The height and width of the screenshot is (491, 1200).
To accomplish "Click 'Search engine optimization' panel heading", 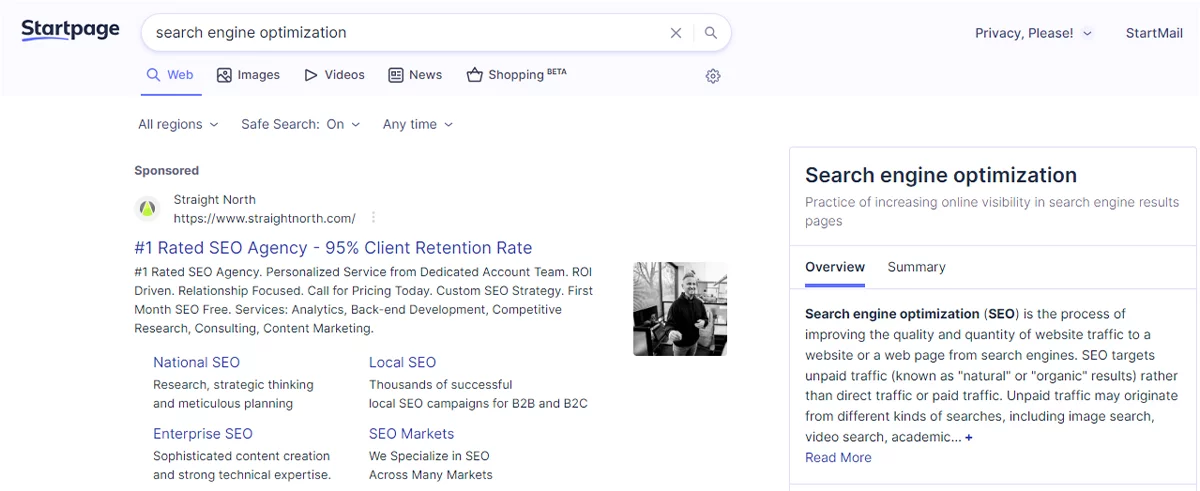I will [x=941, y=175].
